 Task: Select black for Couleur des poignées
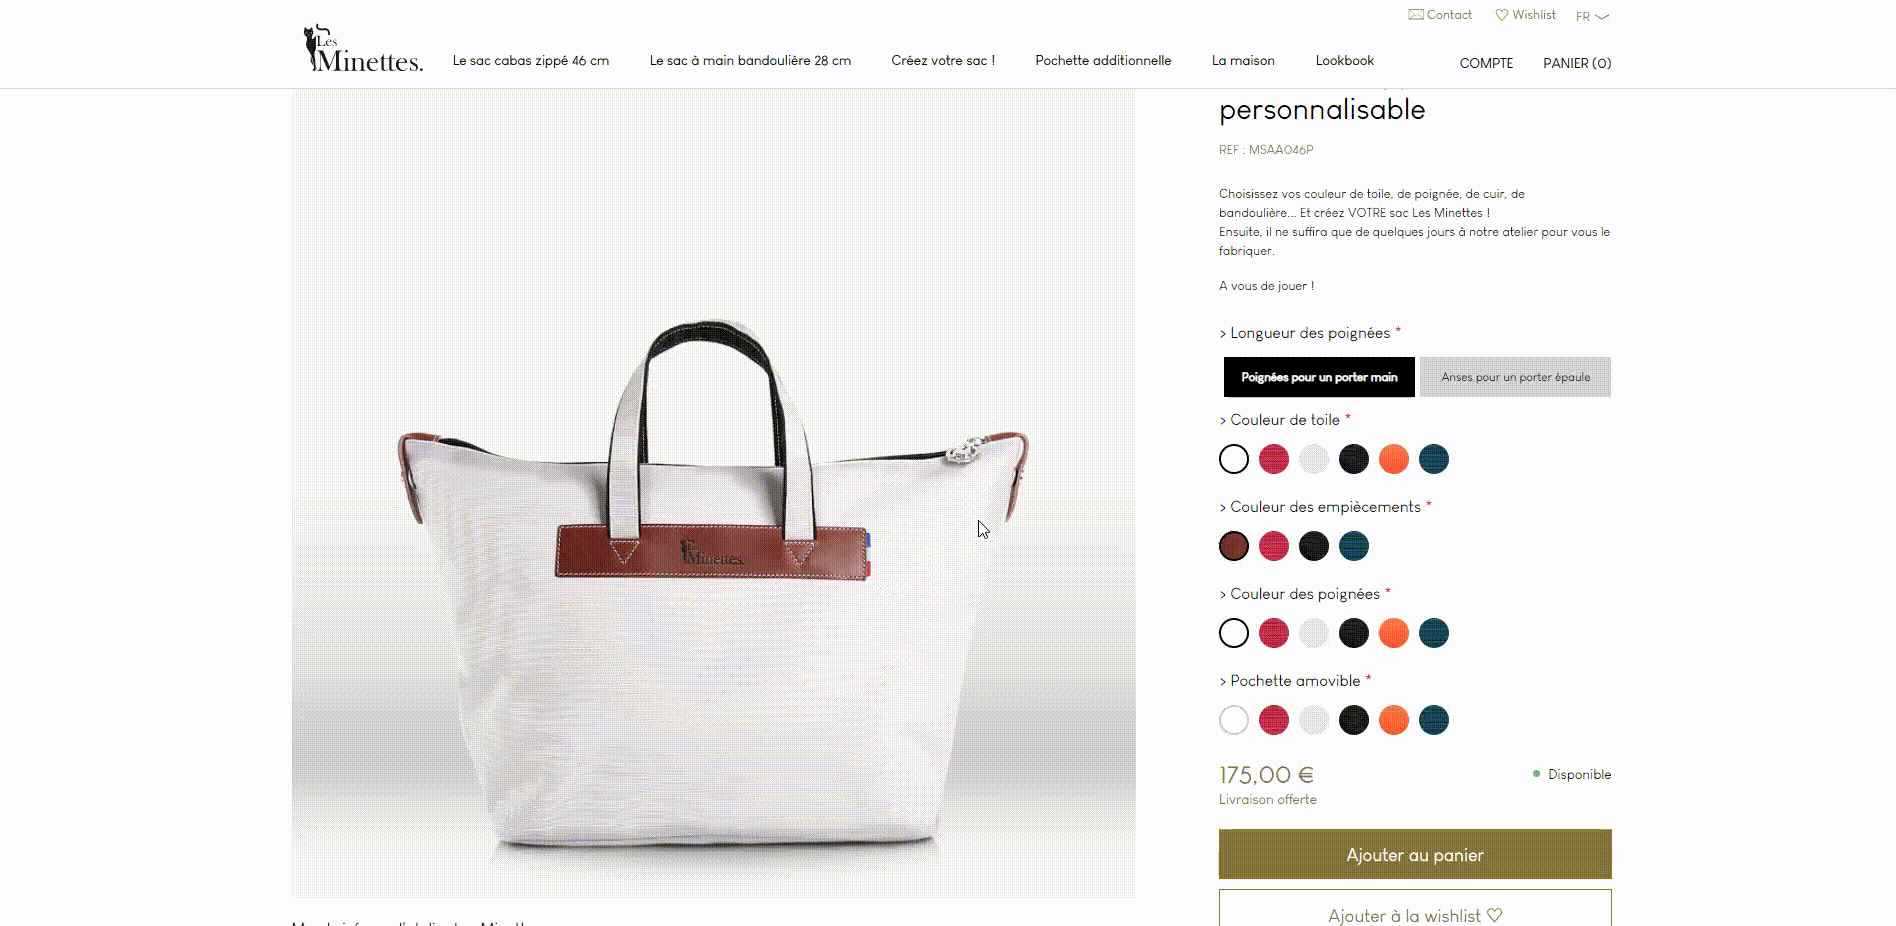point(1354,633)
